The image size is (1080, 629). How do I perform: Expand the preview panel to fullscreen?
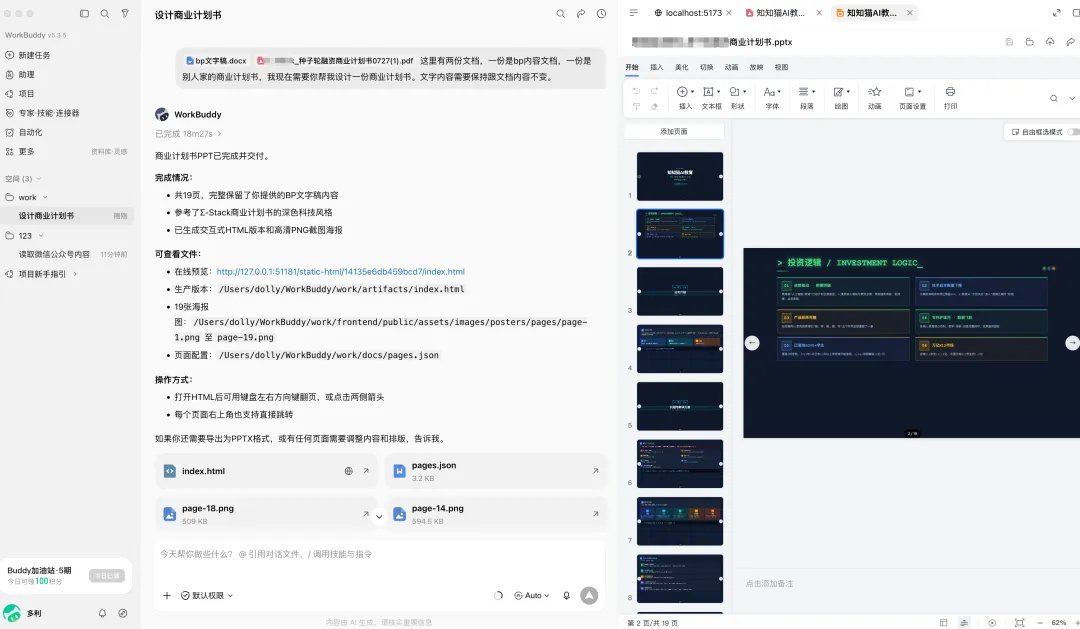[x=1057, y=12]
